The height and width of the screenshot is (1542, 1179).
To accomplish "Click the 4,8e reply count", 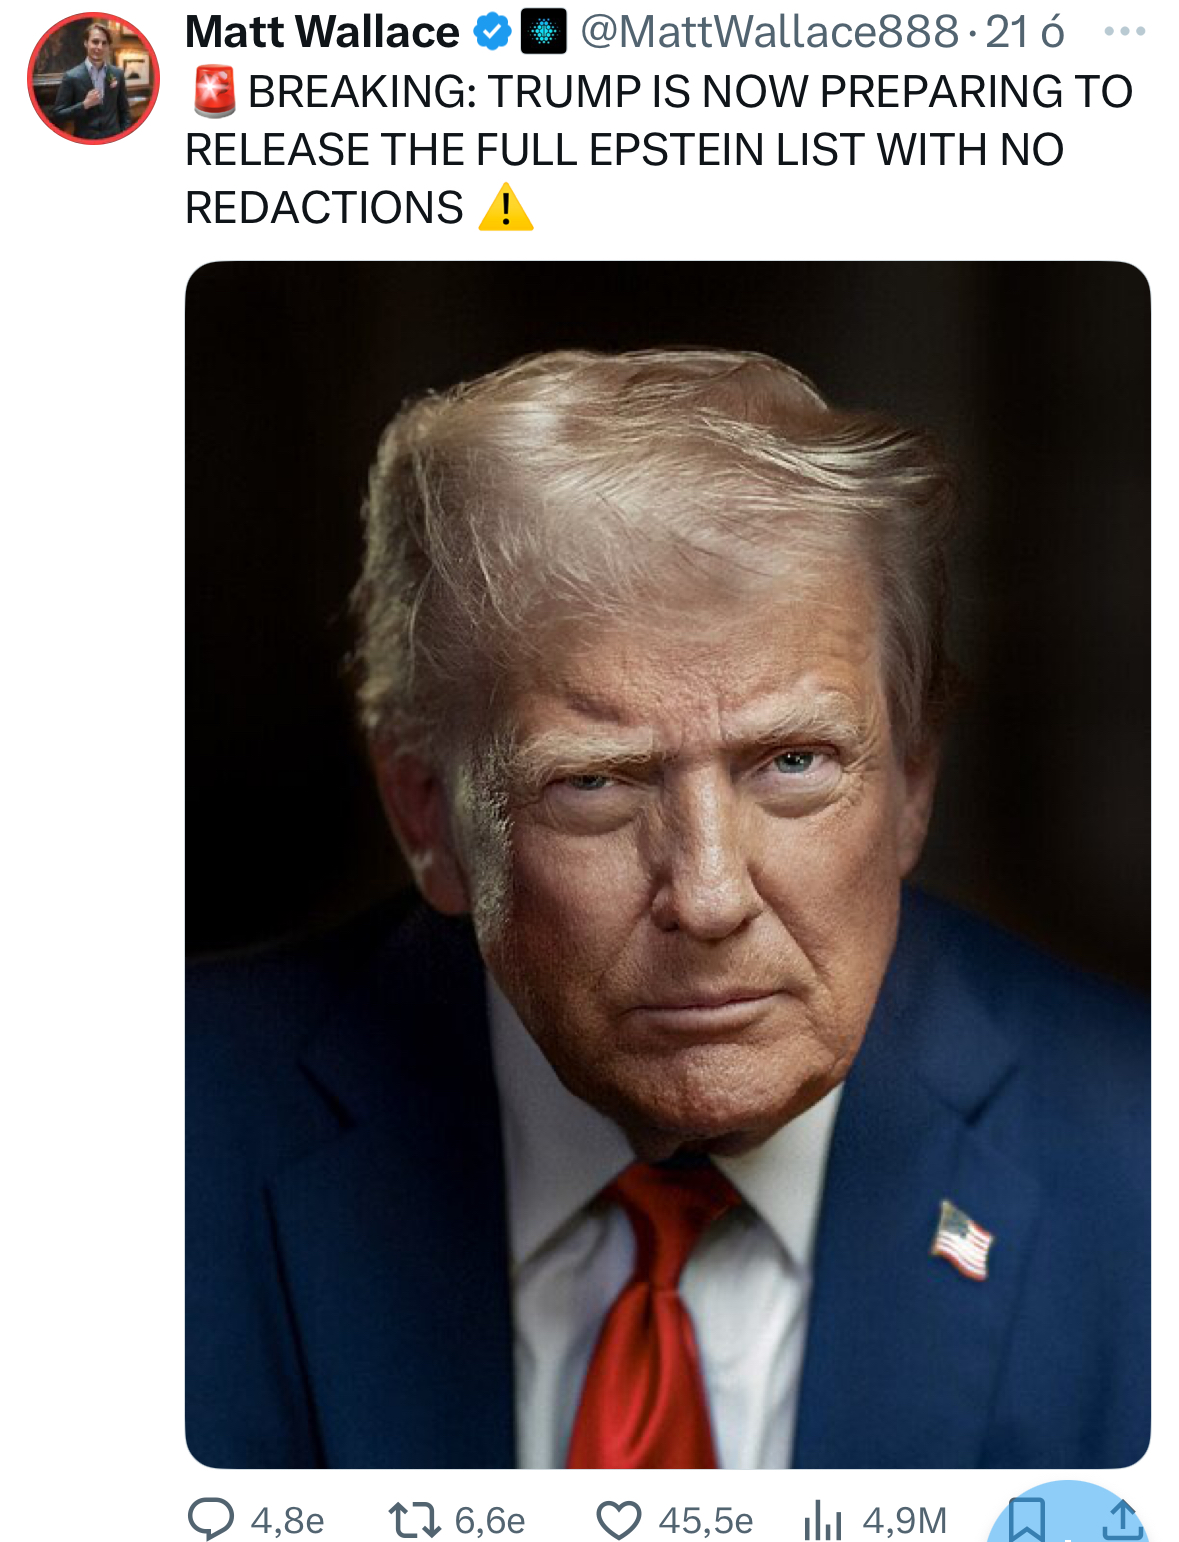I will (288, 1521).
